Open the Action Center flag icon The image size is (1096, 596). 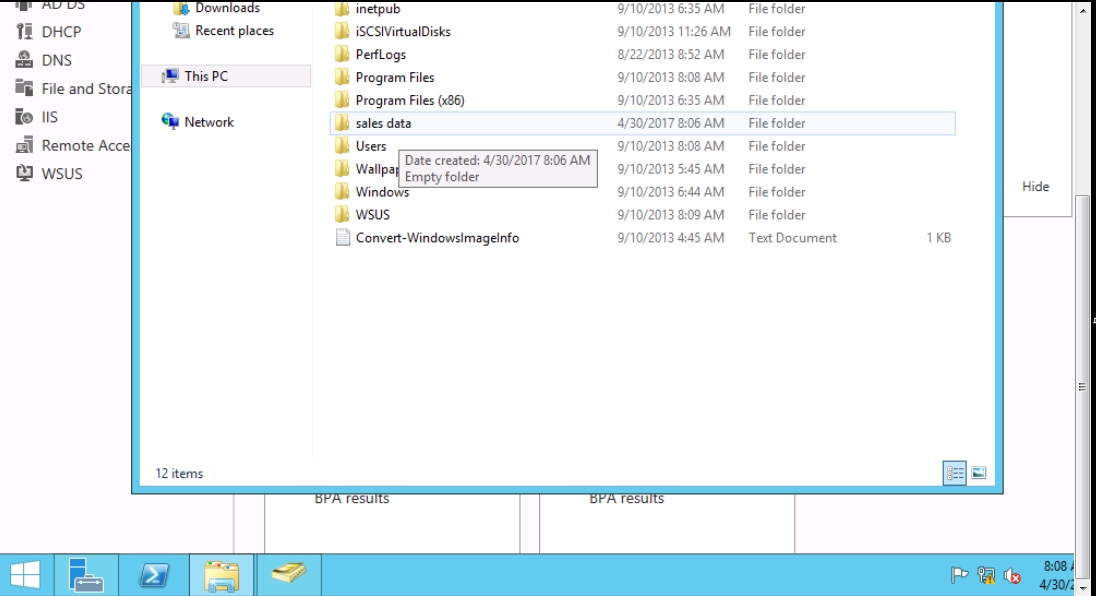(x=959, y=576)
